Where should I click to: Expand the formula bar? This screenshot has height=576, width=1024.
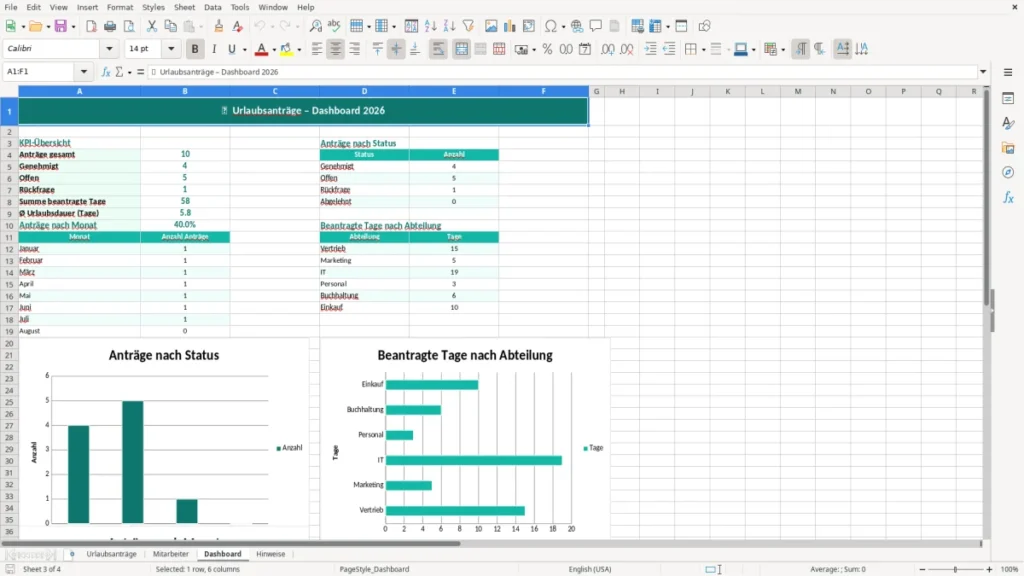click(983, 72)
